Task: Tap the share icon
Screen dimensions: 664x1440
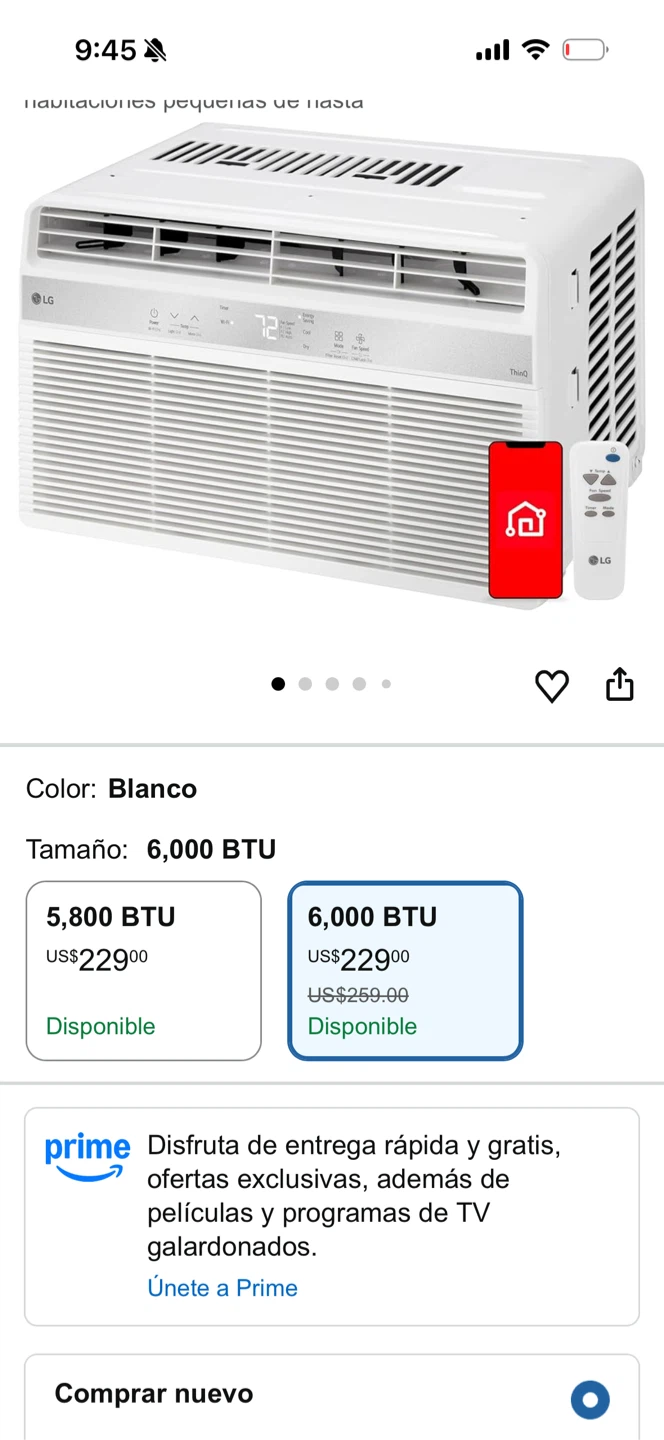Action: coord(620,685)
